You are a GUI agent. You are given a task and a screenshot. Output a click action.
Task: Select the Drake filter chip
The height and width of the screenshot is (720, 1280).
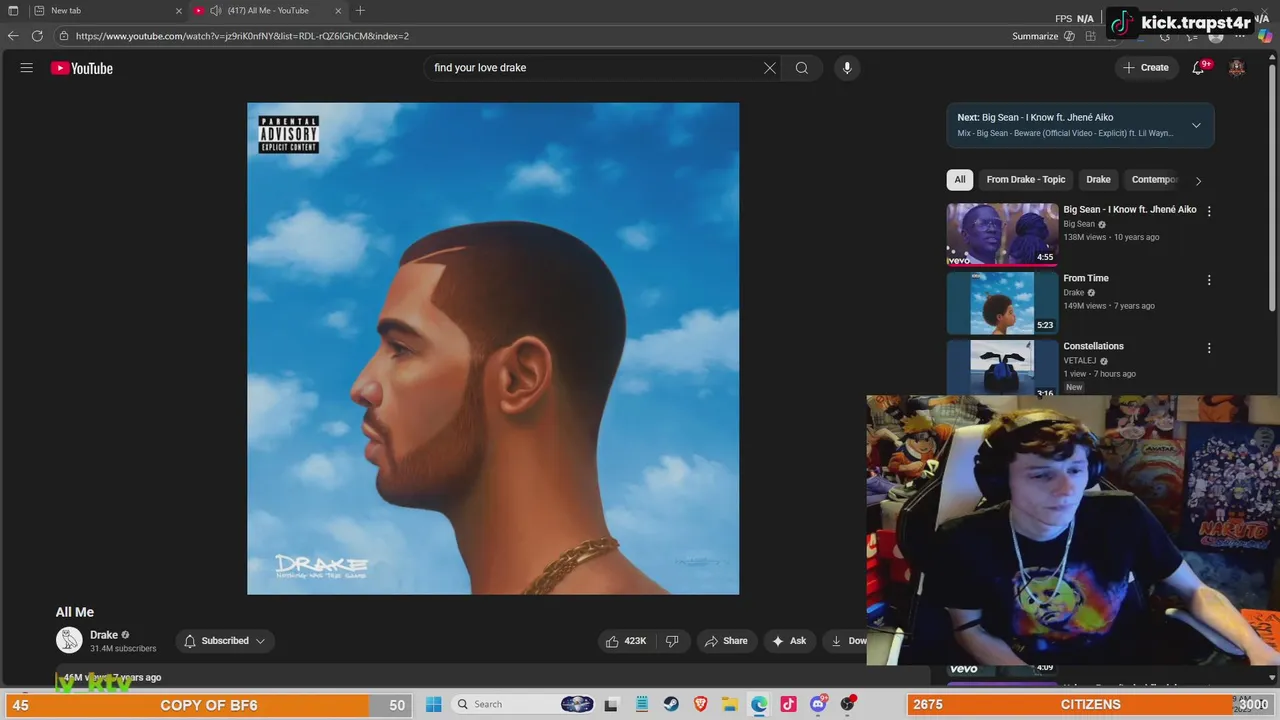[1098, 180]
